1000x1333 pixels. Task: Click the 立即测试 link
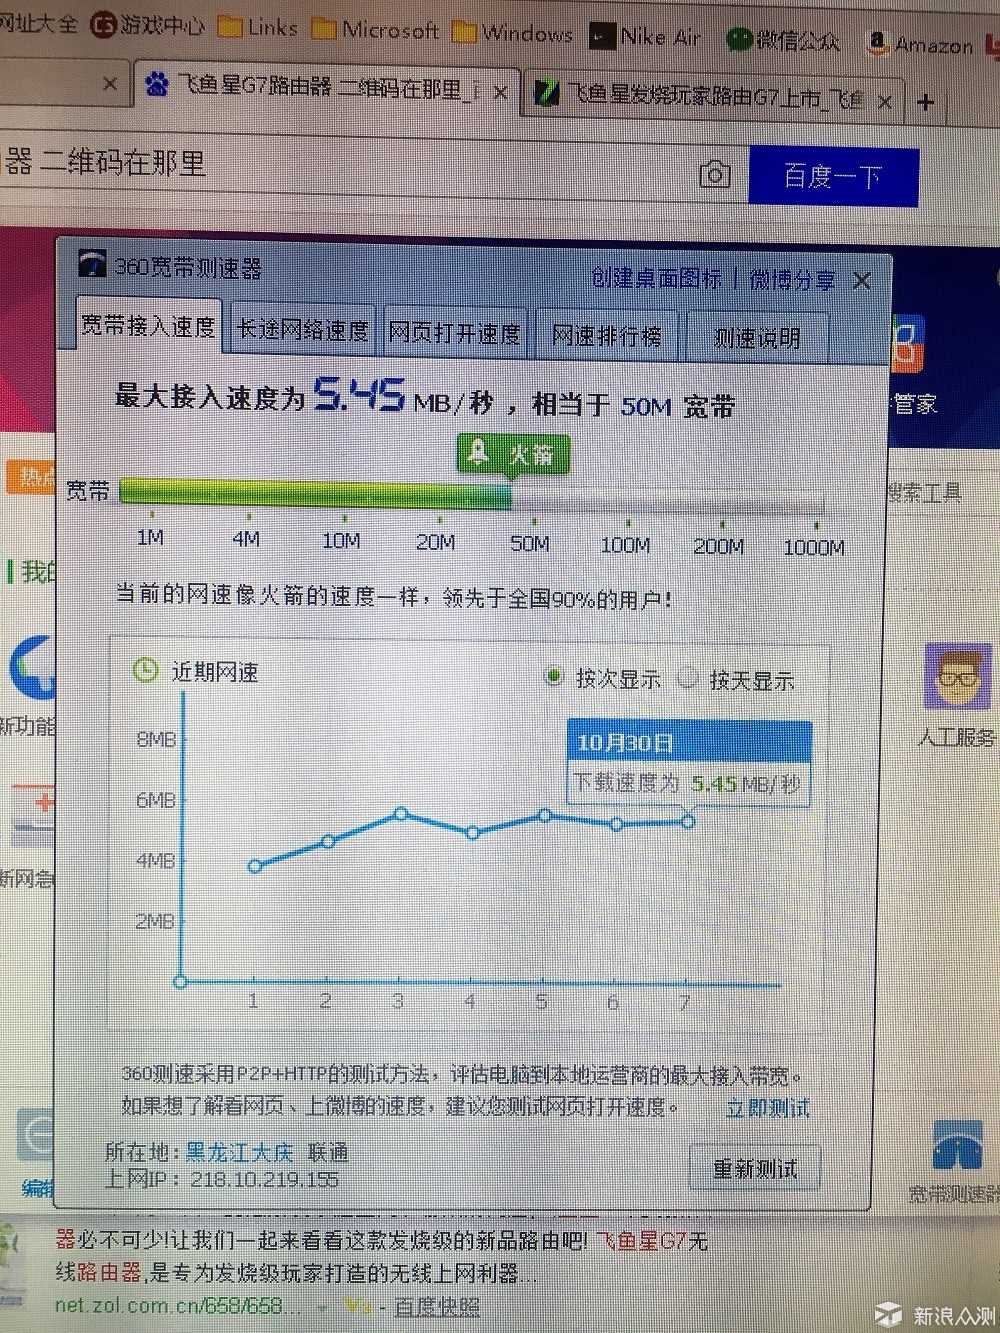(x=768, y=1108)
